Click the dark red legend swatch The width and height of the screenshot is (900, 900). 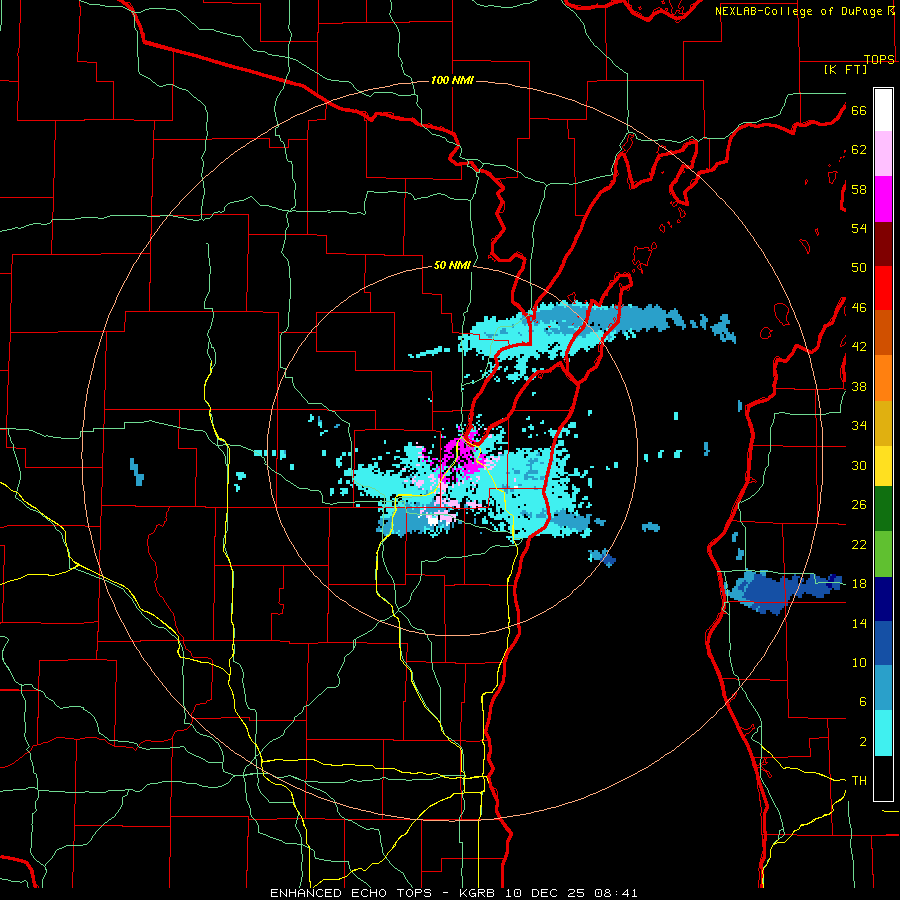(883, 244)
